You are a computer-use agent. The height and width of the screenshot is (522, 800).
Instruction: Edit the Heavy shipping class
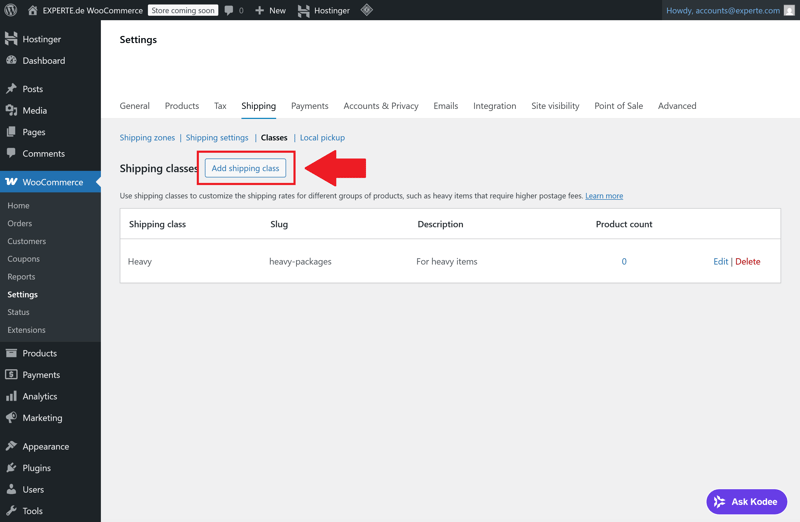(720, 262)
